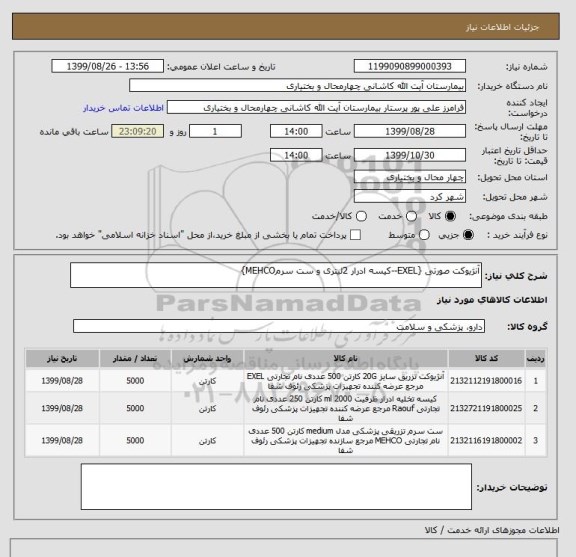
Task: Click the buyer organization name field
Action: pos(298,86)
